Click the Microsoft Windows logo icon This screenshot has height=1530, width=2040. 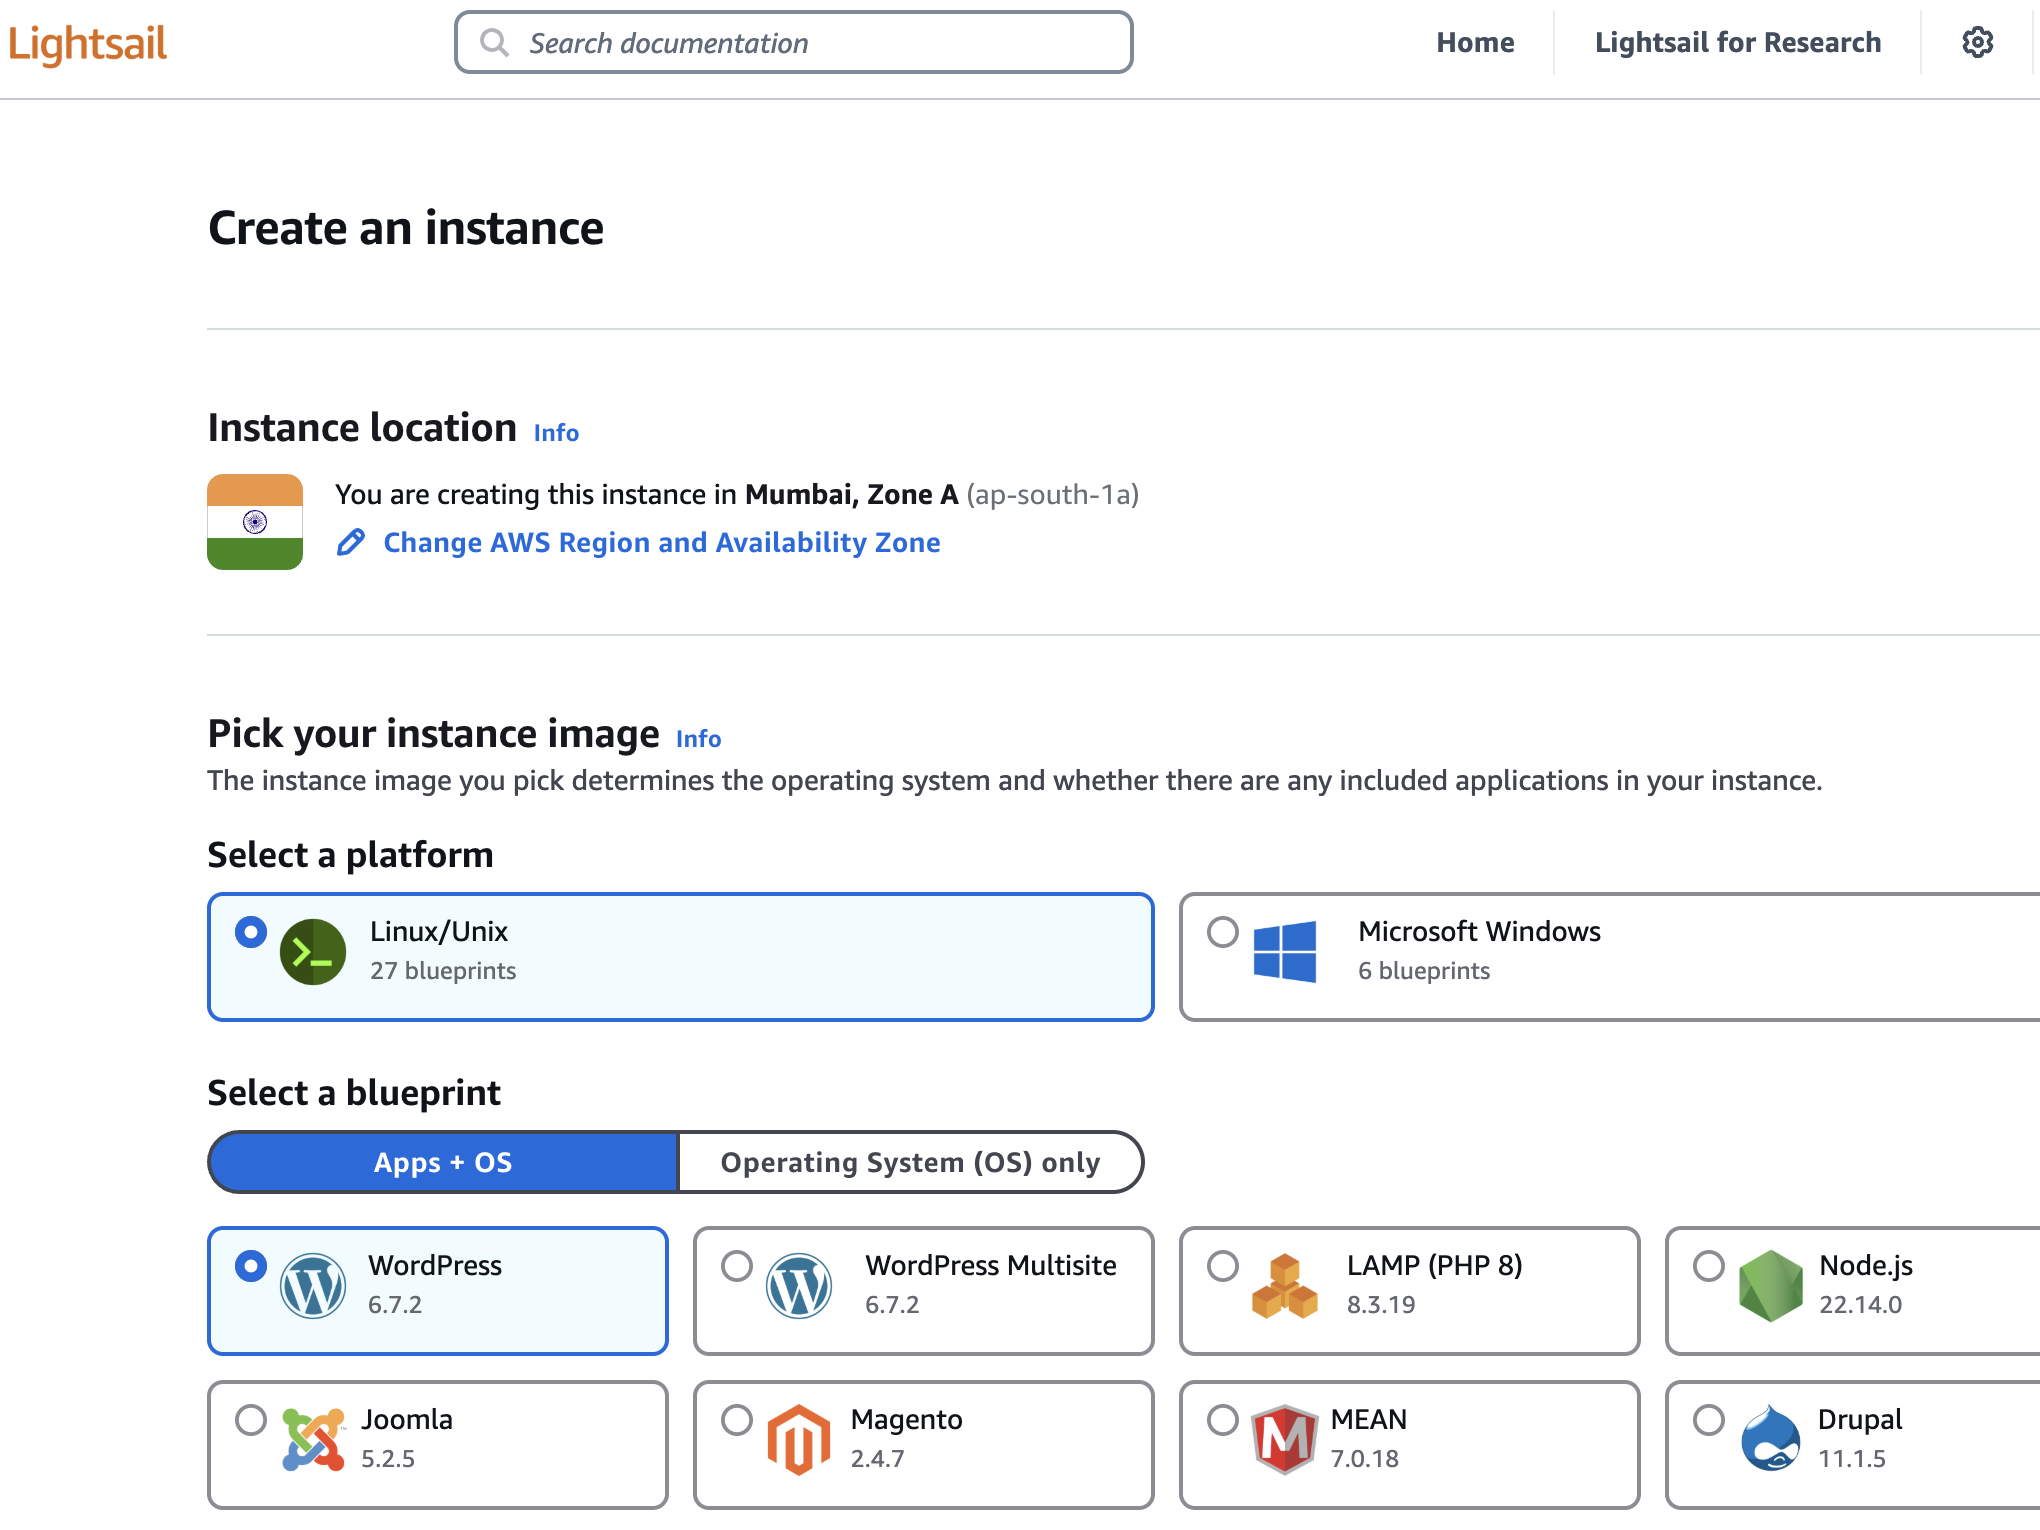[x=1285, y=952]
